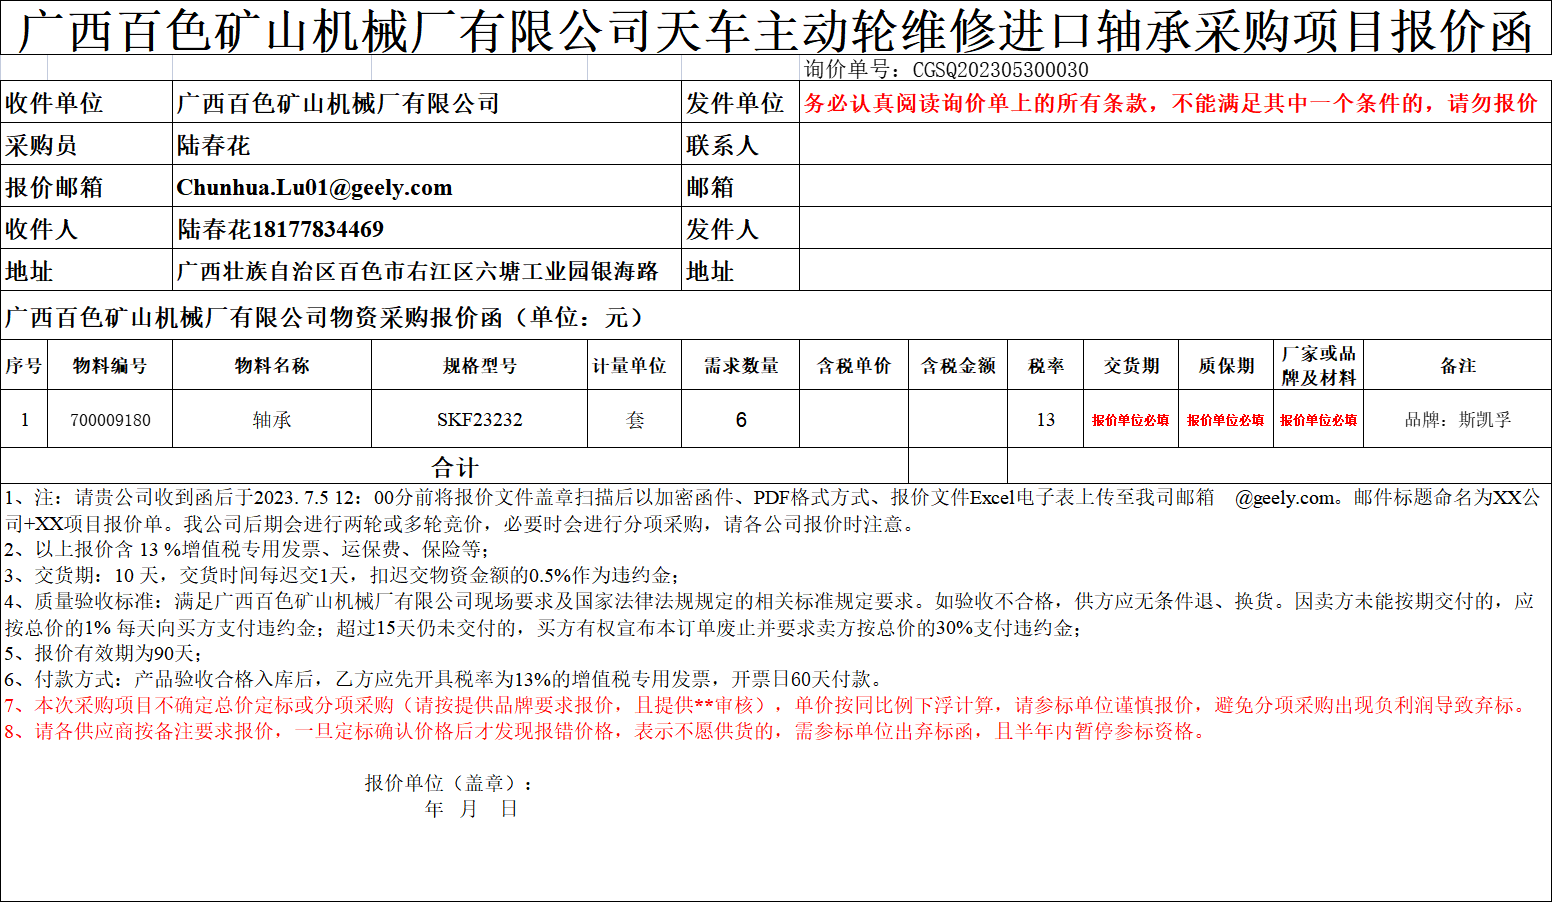Screen dimensions: 1552x902
Task: Select the 陆春花18177834469 cell
Action: coord(427,229)
